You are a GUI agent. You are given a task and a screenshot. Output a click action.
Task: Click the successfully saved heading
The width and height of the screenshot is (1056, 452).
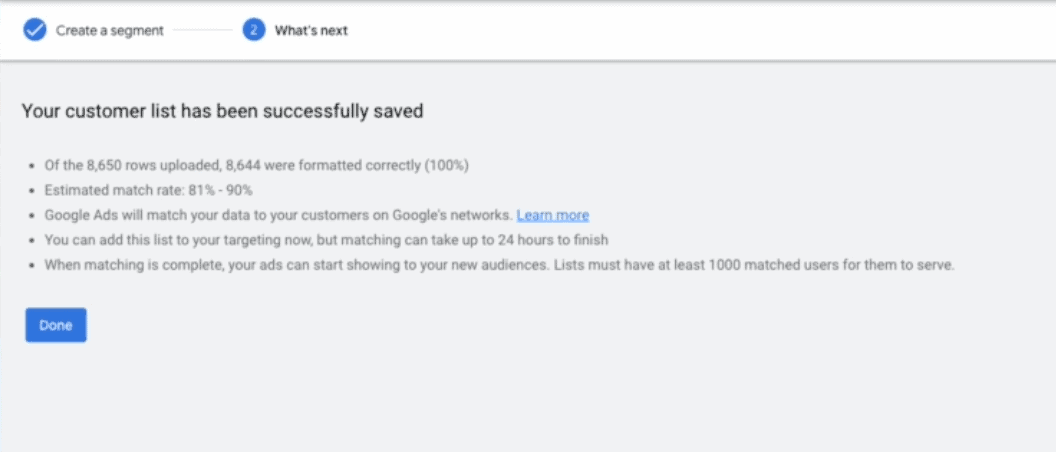[x=222, y=111]
